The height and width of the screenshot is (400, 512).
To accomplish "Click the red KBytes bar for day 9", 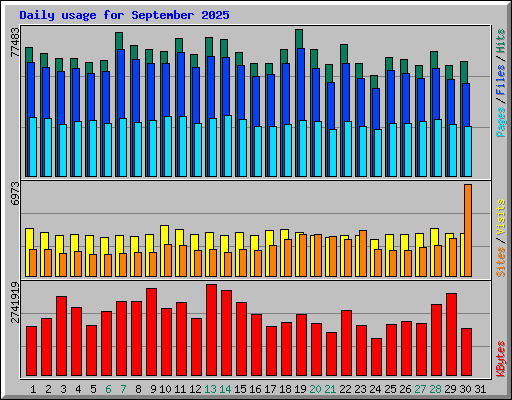I will pos(151,332).
